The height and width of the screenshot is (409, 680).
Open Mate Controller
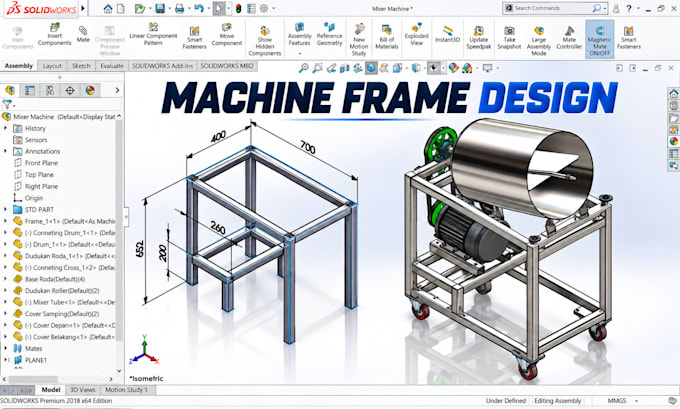click(569, 37)
